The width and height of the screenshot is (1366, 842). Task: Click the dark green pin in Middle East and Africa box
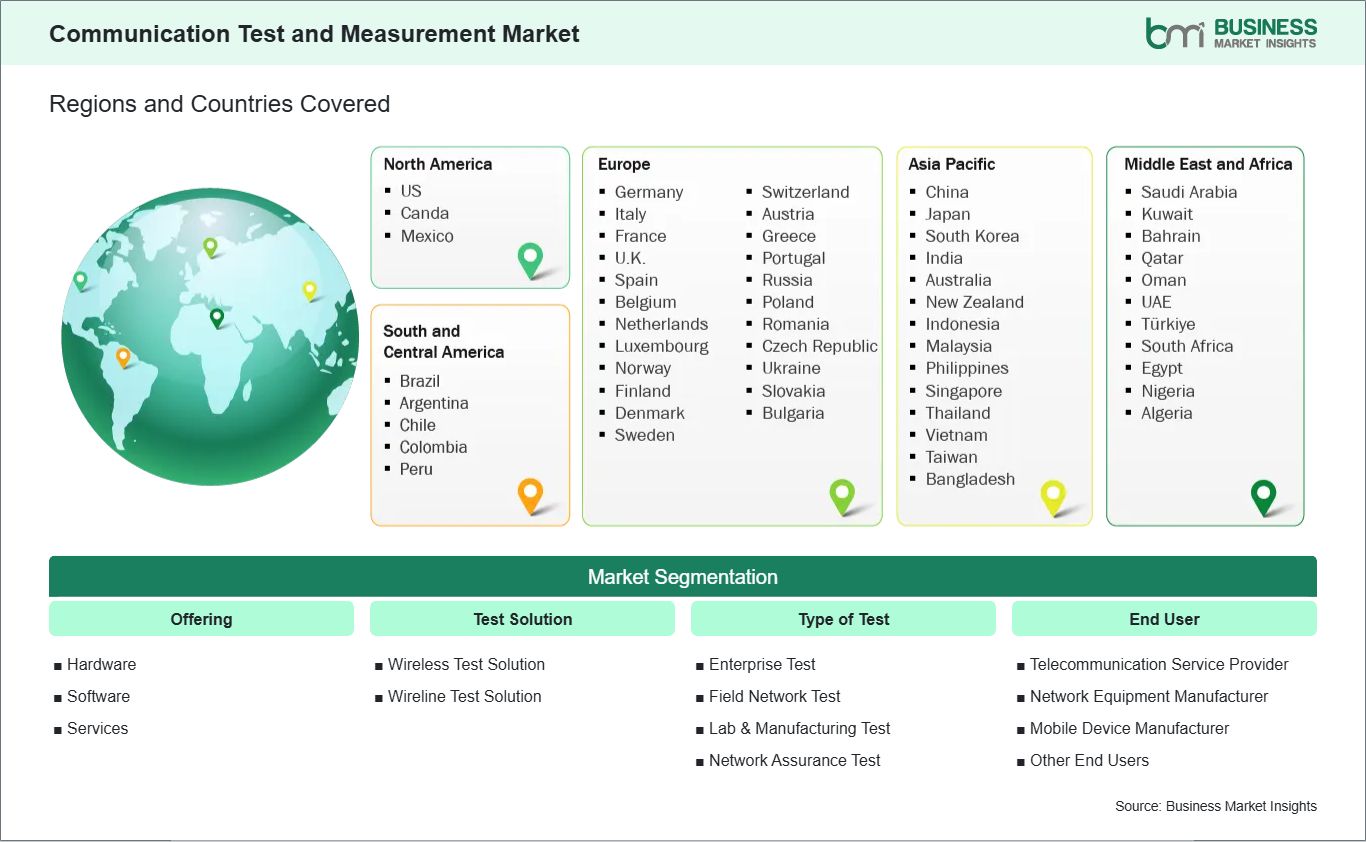point(1264,494)
